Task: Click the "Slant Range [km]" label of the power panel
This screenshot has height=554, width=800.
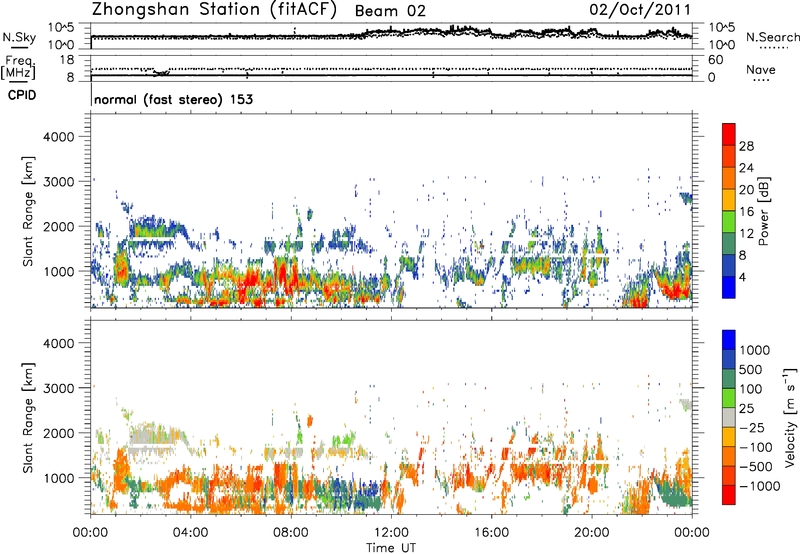Action: coord(28,211)
